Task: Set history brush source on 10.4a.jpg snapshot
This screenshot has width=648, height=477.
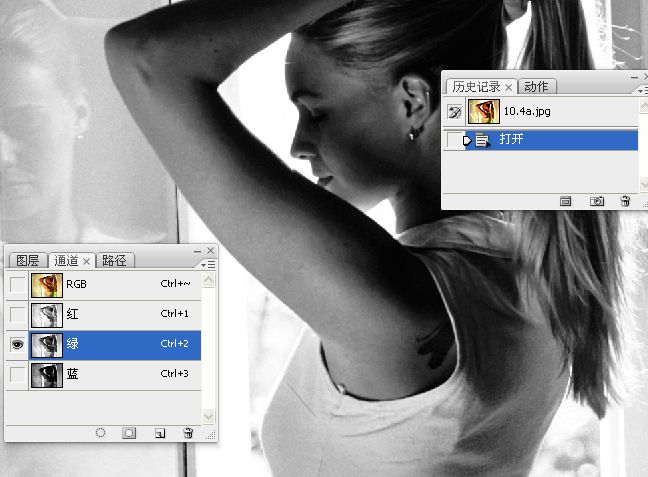Action: 455,112
